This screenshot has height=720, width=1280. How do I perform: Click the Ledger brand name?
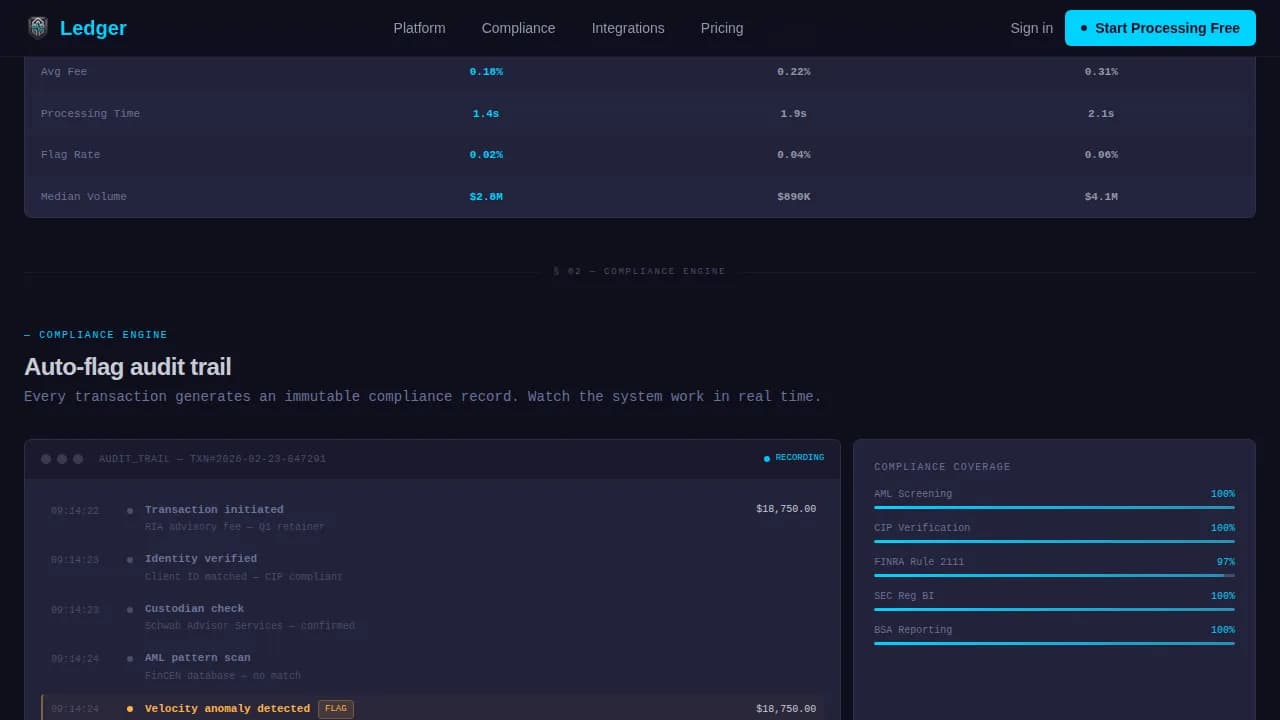click(93, 28)
